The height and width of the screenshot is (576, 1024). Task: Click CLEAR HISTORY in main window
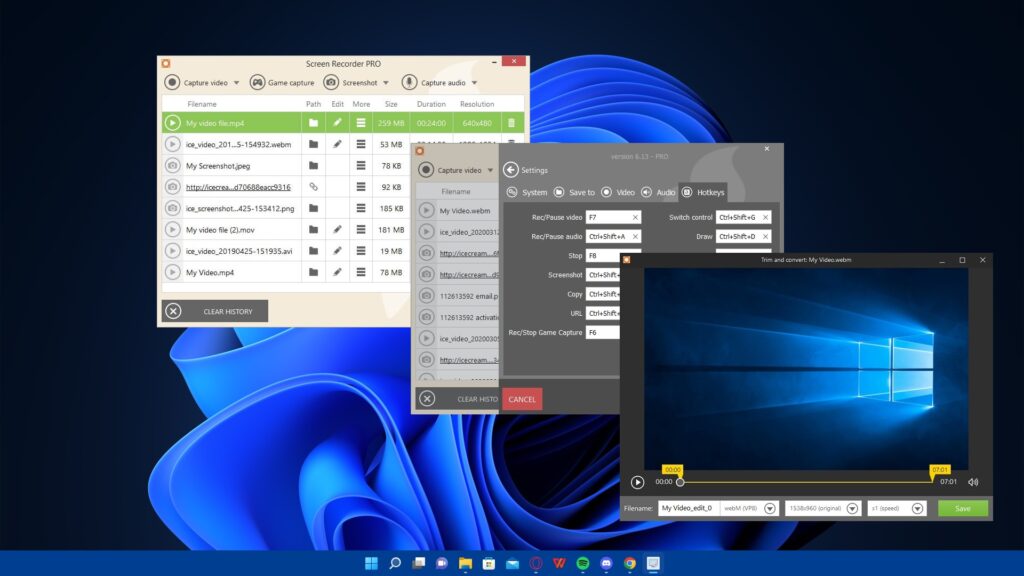pos(215,311)
